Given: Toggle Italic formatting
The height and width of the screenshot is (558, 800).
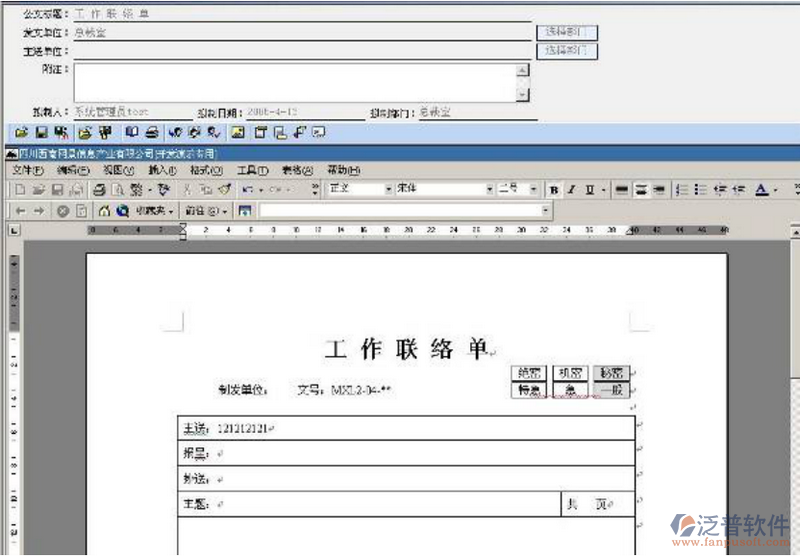Looking at the screenshot, I should pos(571,189).
